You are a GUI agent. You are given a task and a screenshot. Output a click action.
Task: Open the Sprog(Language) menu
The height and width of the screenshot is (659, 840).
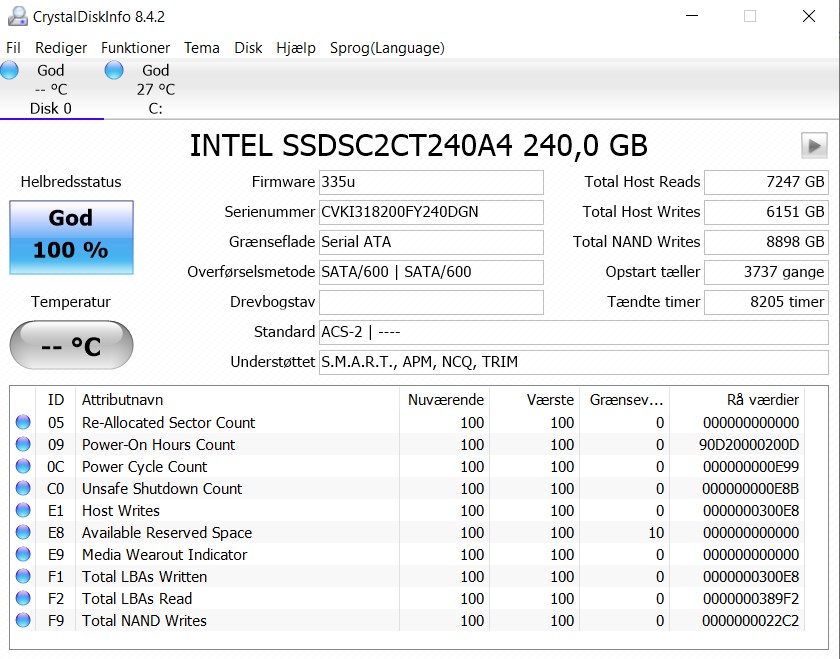click(x=387, y=48)
